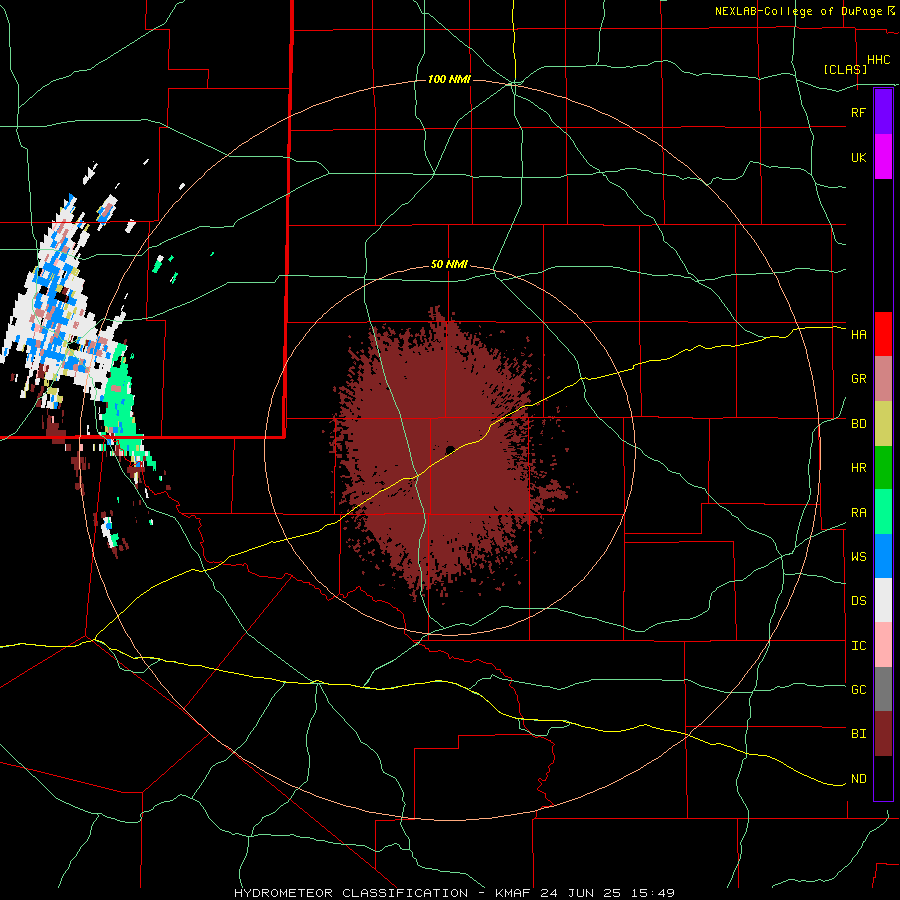Click the light pink IC legend swatch
Viewport: 900px width, 900px height.
[883, 645]
